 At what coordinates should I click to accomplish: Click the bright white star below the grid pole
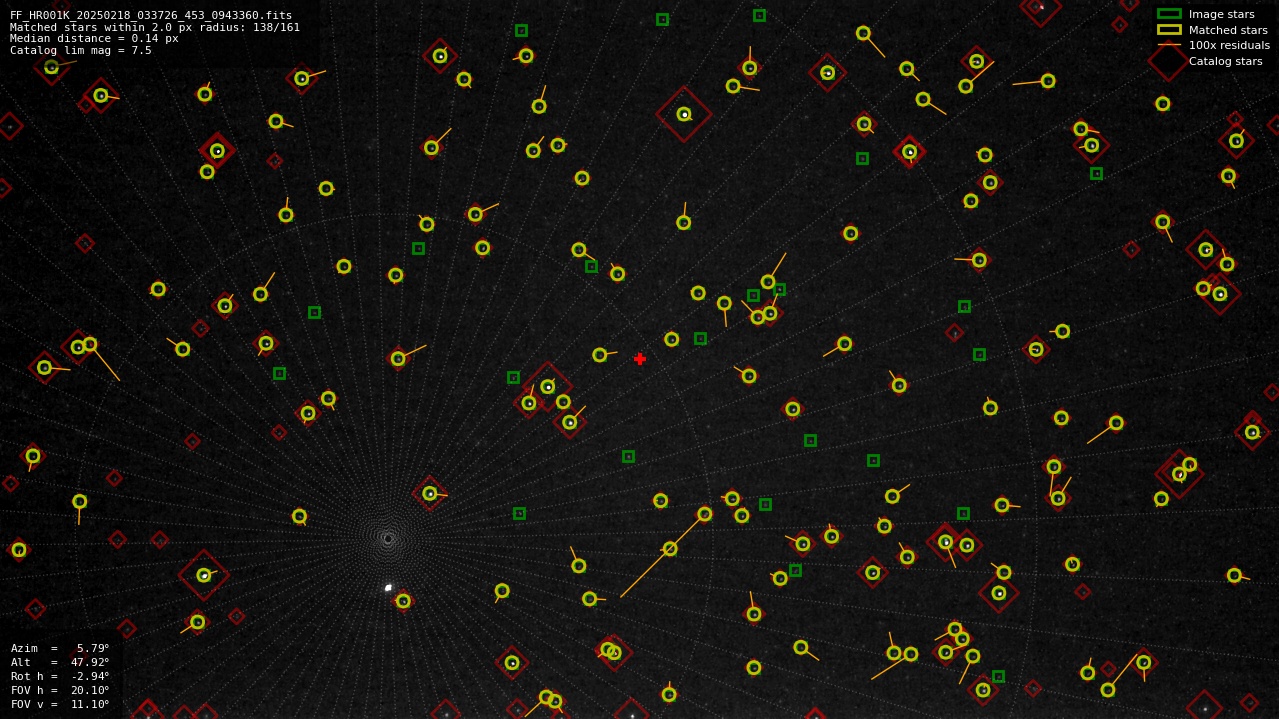[x=388, y=588]
